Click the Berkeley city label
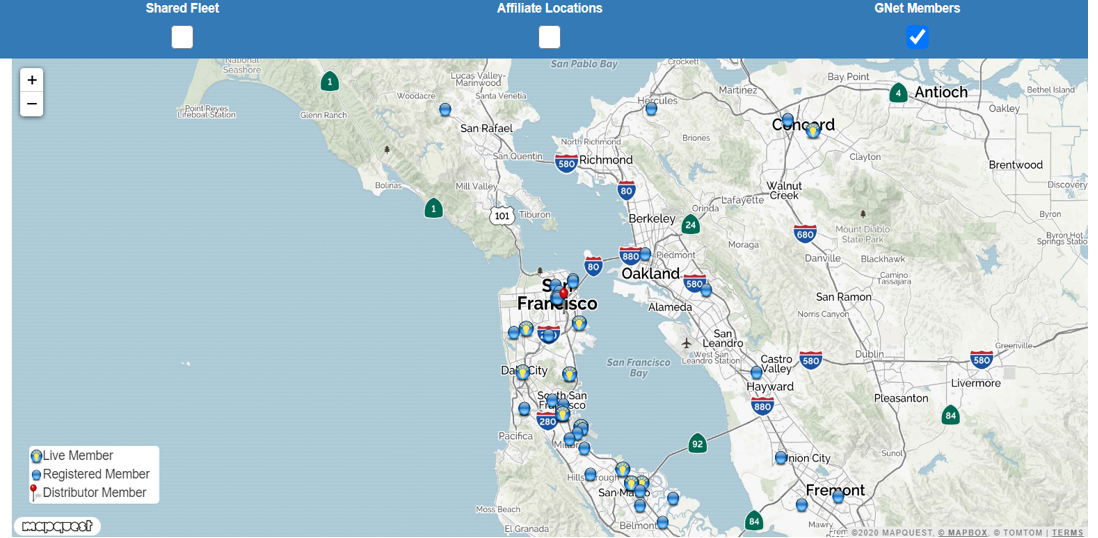The height and width of the screenshot is (538, 1098). coord(652,219)
